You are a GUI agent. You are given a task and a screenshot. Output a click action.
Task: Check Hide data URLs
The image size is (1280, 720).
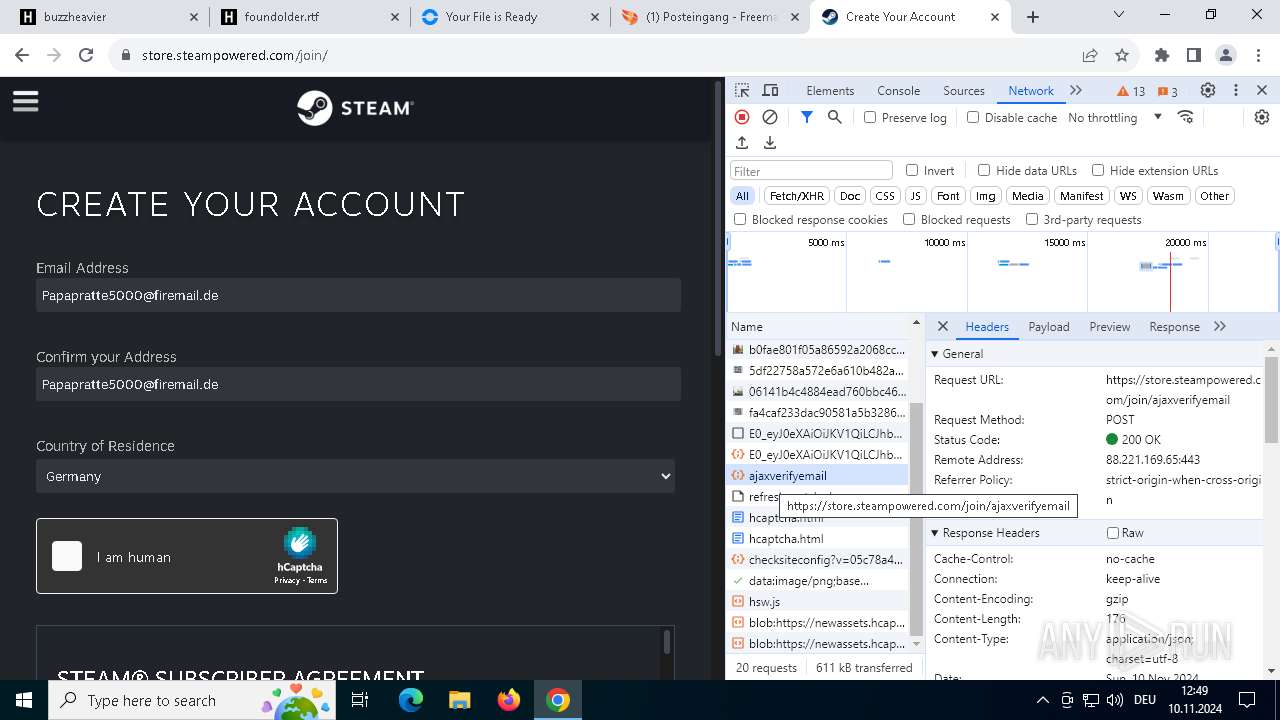click(x=984, y=170)
